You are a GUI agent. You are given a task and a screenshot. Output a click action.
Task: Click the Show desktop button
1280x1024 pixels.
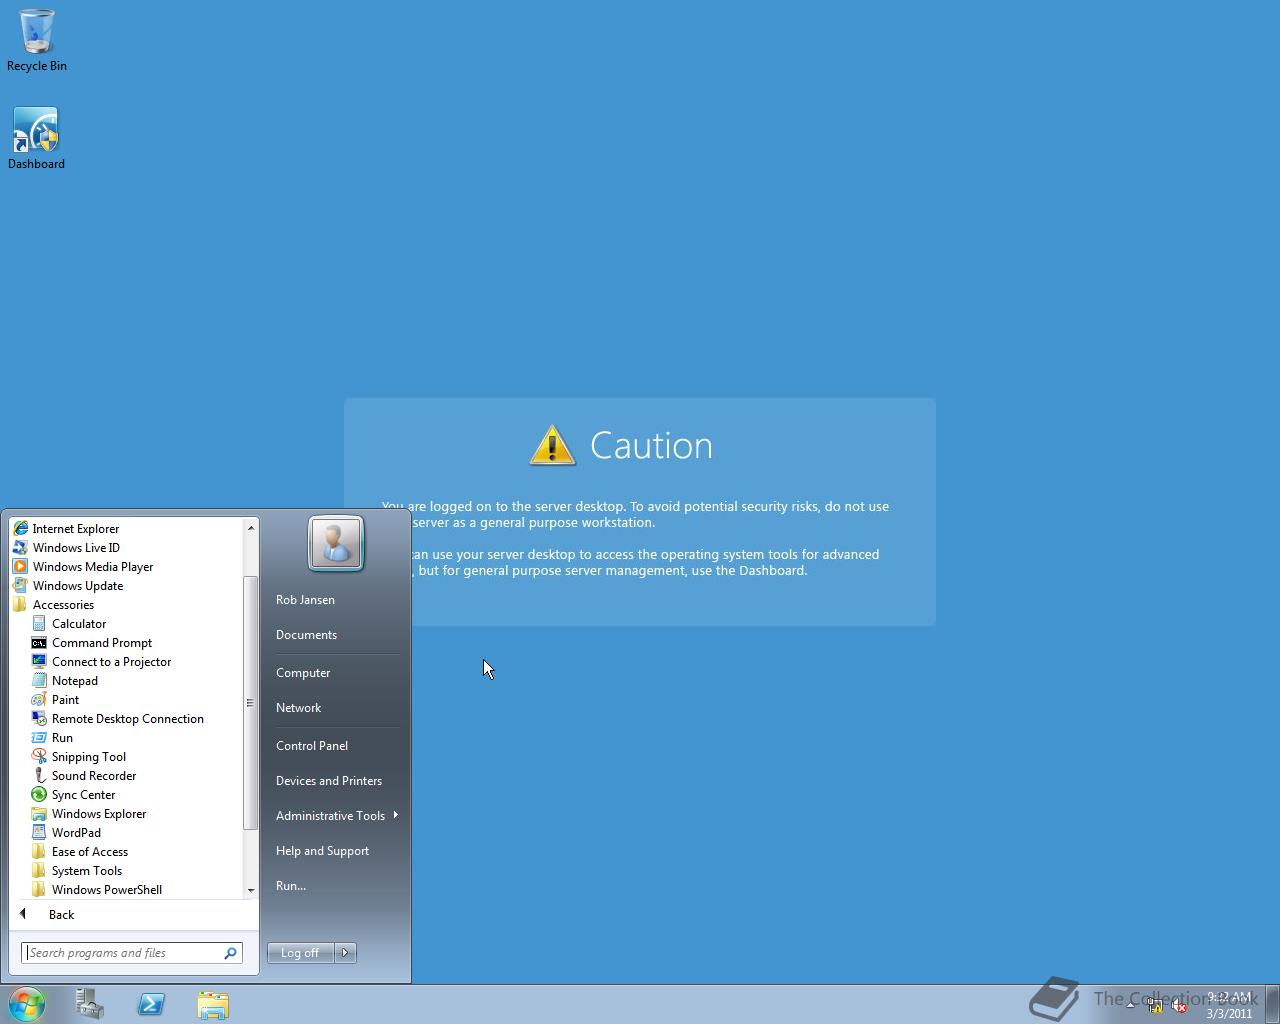[1272, 1004]
